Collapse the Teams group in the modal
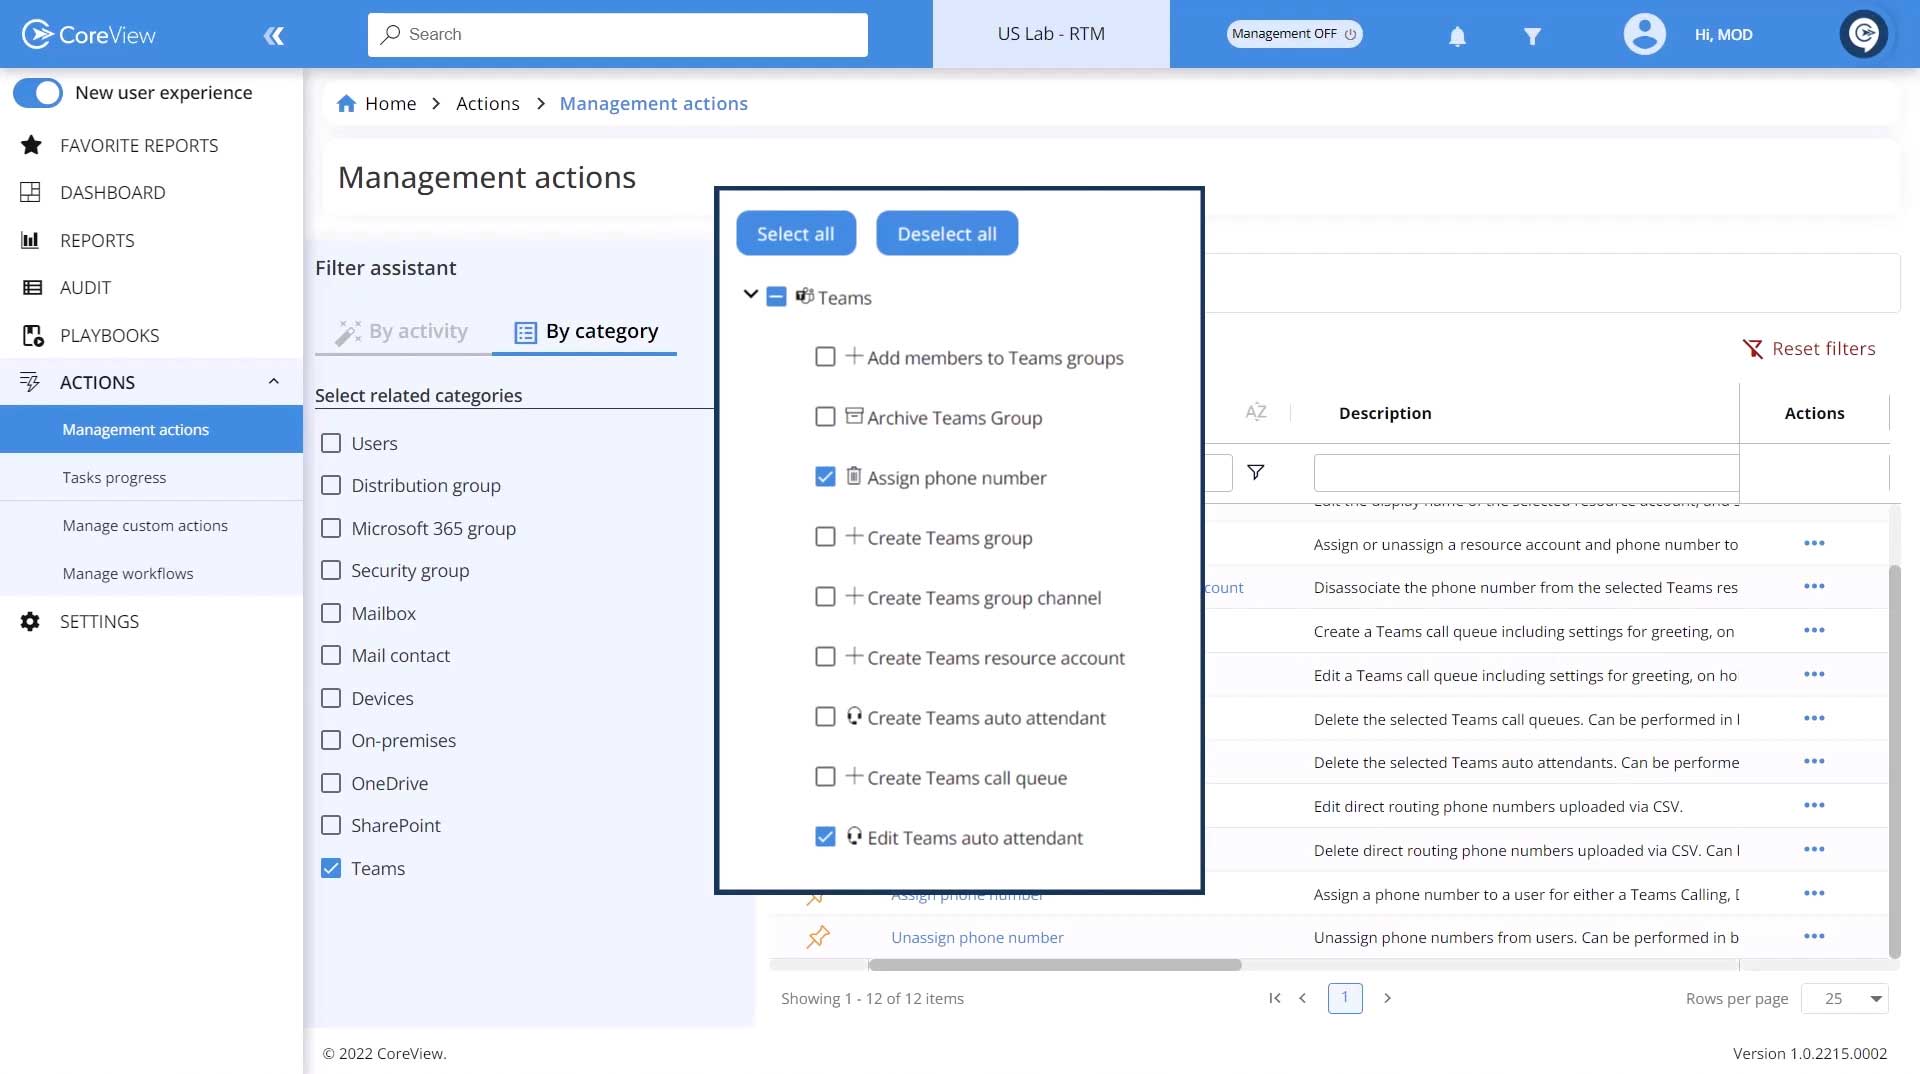Image resolution: width=1920 pixels, height=1074 pixels. click(750, 295)
